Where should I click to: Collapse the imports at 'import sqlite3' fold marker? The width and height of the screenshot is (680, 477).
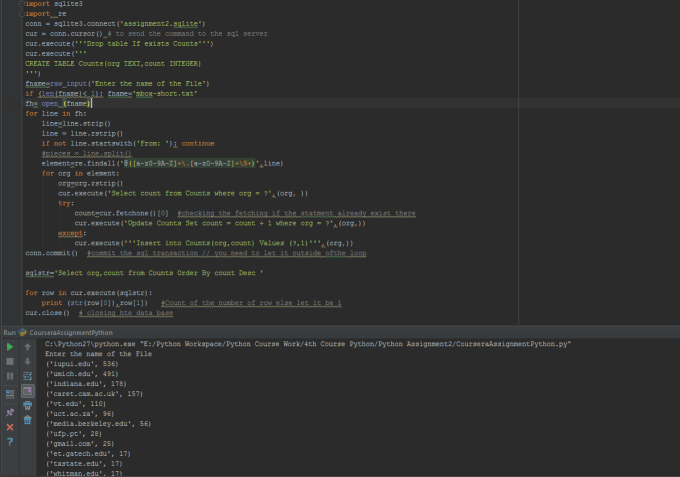click(x=21, y=3)
